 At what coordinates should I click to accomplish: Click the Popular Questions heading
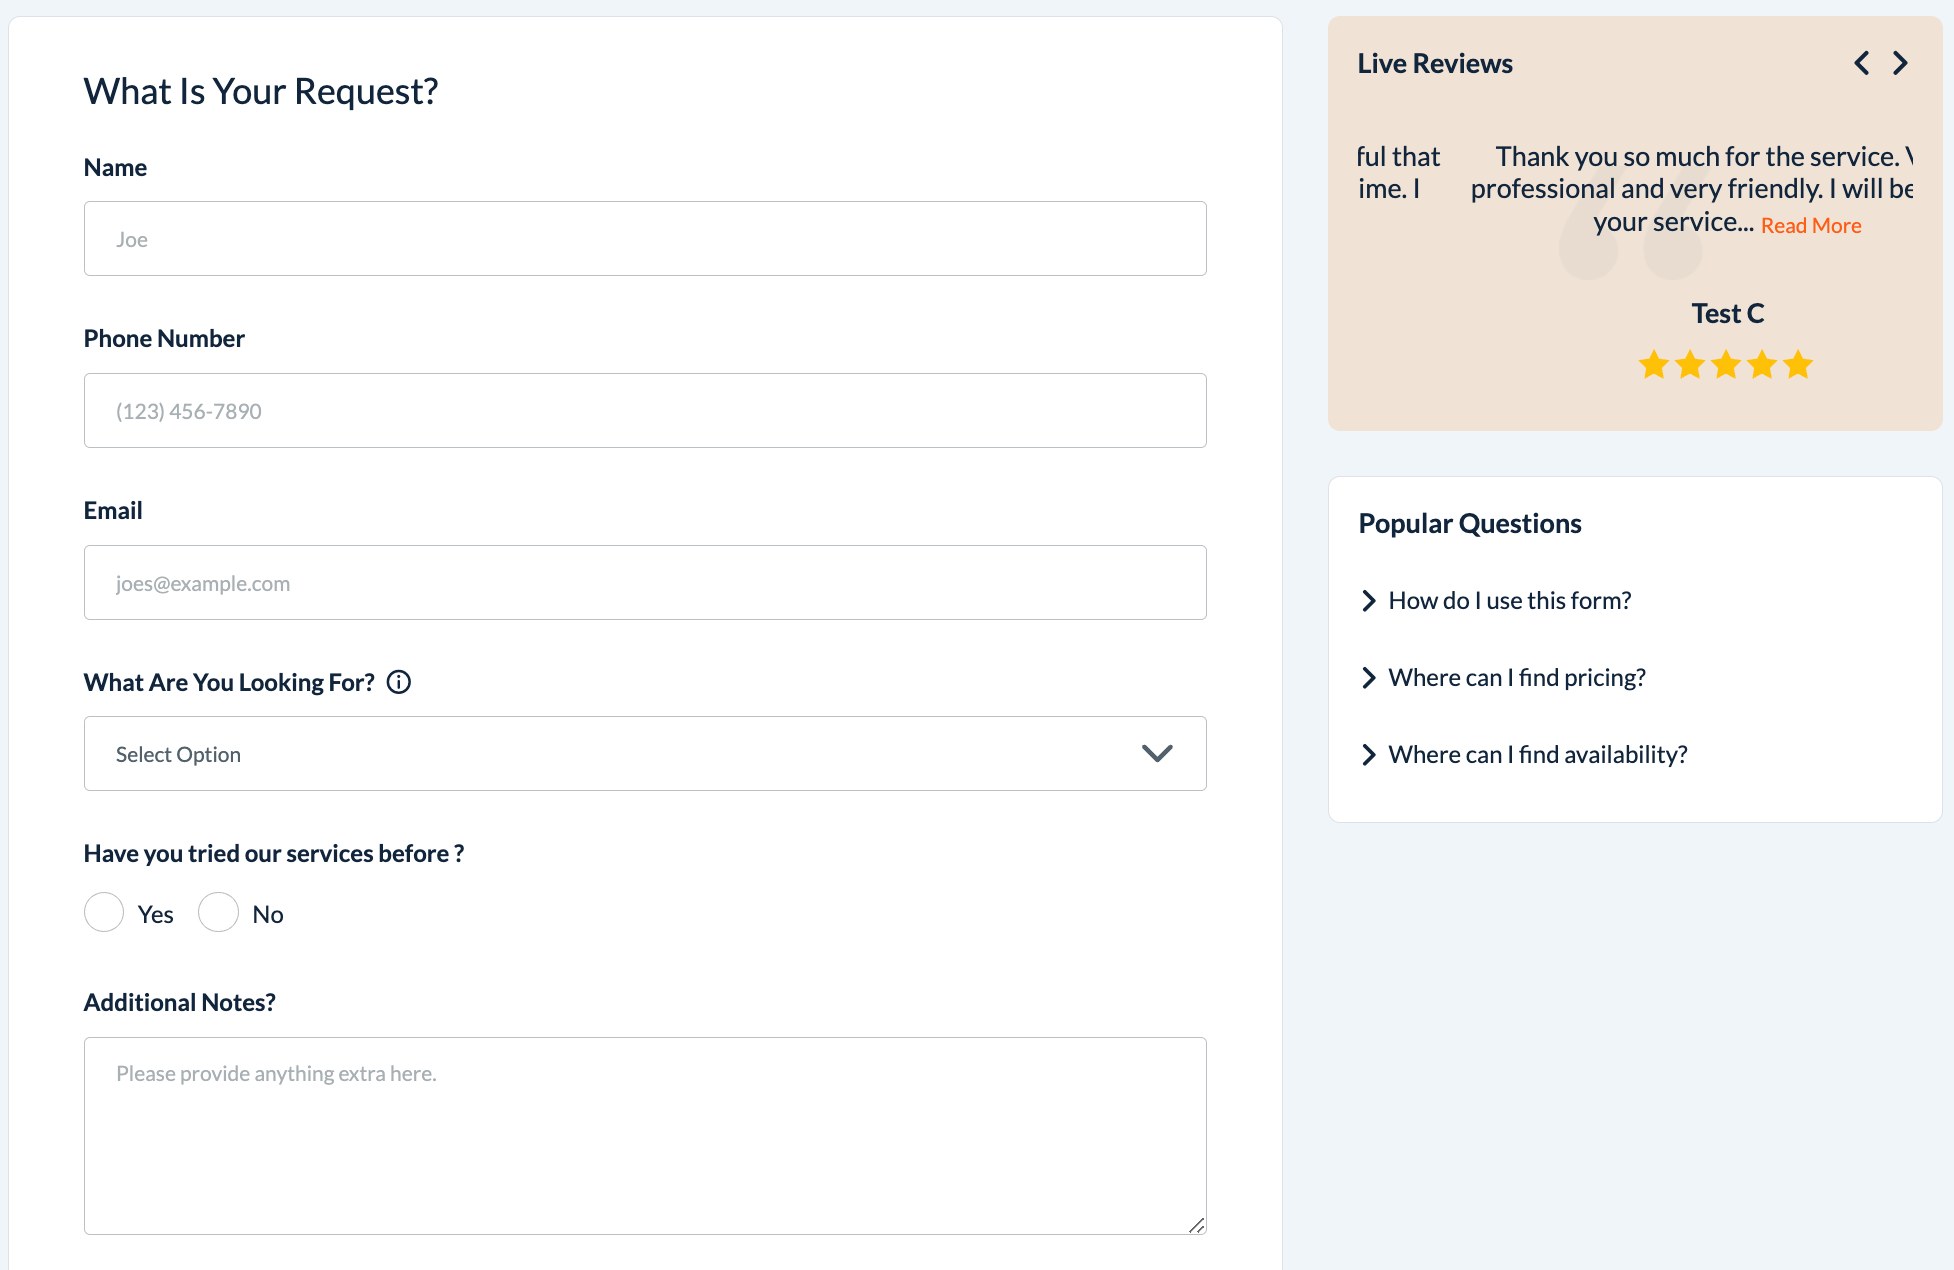[1469, 524]
